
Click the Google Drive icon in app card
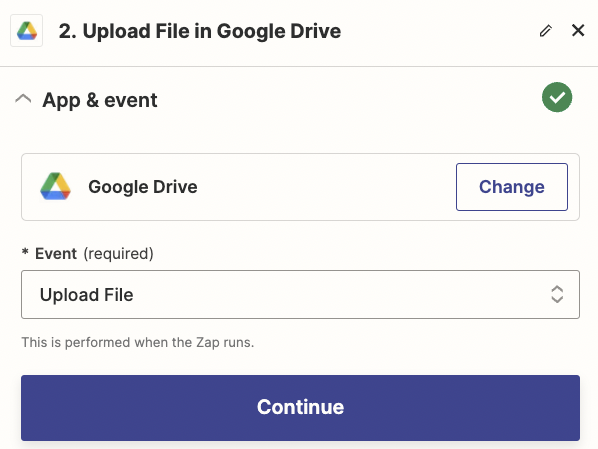click(x=55, y=187)
